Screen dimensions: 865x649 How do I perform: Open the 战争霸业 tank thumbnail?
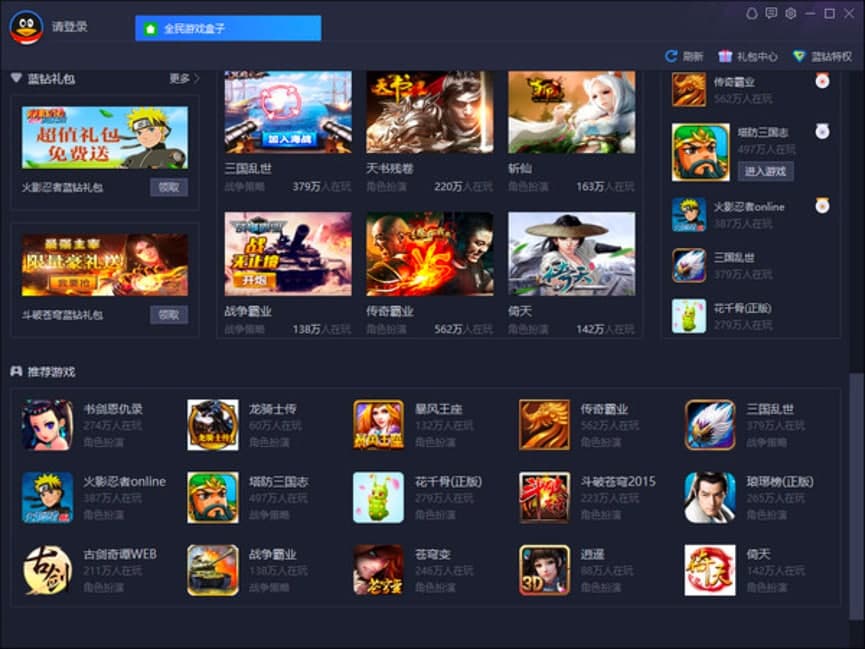(288, 254)
